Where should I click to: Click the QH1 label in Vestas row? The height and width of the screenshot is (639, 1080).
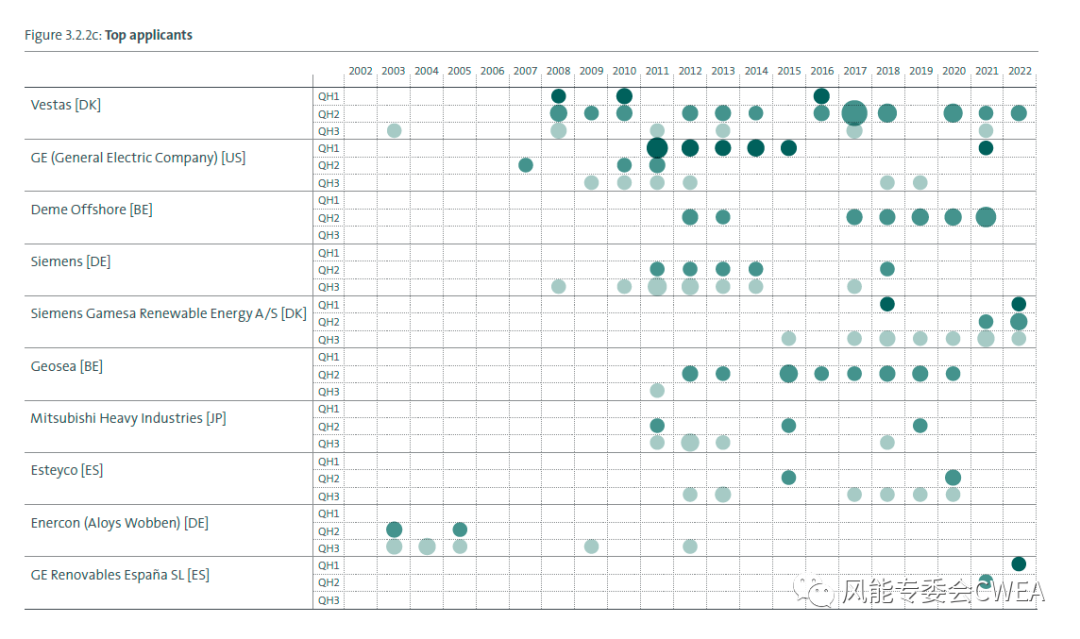click(329, 96)
